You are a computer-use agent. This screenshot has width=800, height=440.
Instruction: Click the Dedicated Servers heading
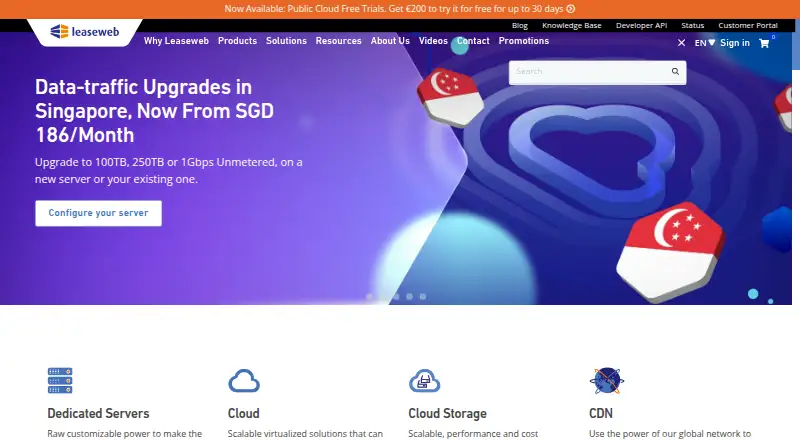[98, 413]
